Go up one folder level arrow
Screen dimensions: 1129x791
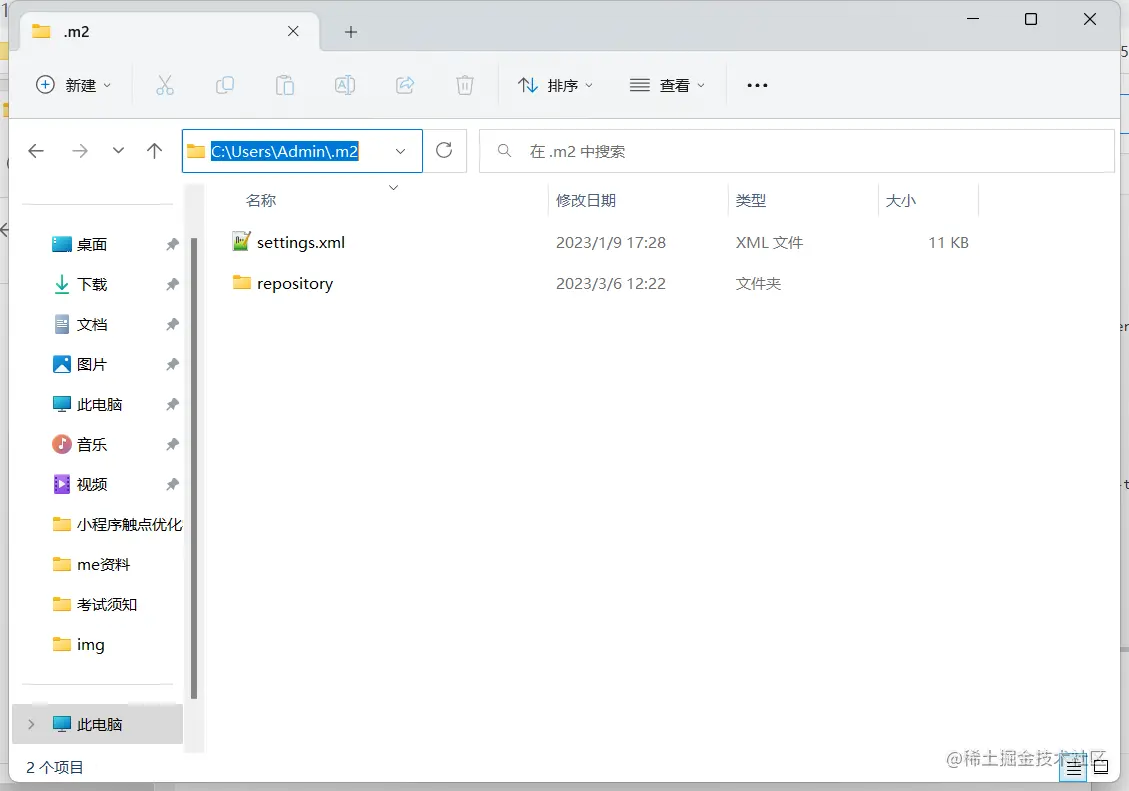tap(154, 150)
